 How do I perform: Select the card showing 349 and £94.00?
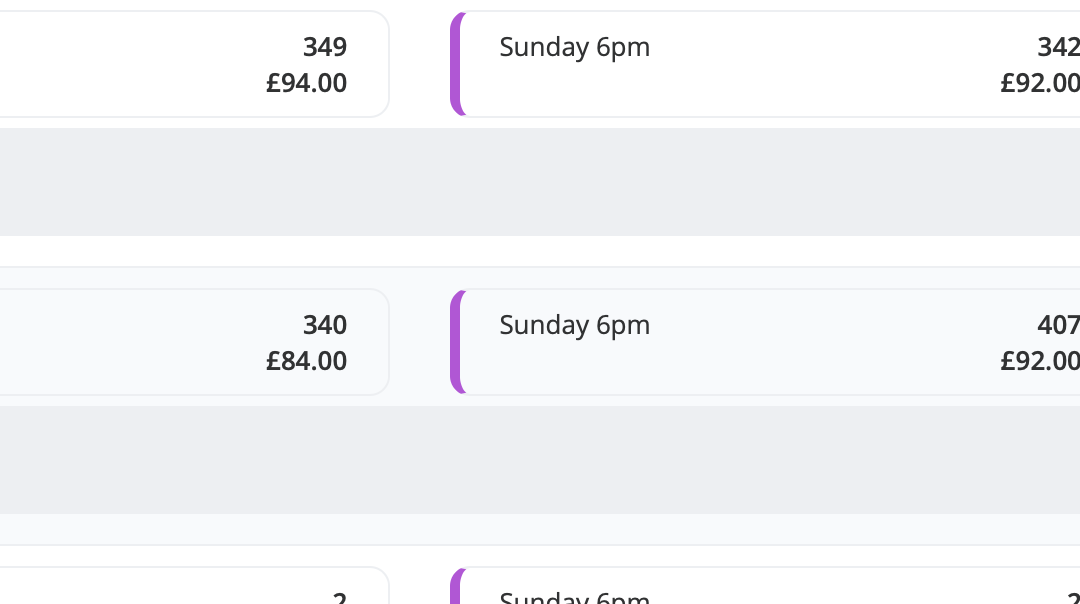[x=194, y=64]
